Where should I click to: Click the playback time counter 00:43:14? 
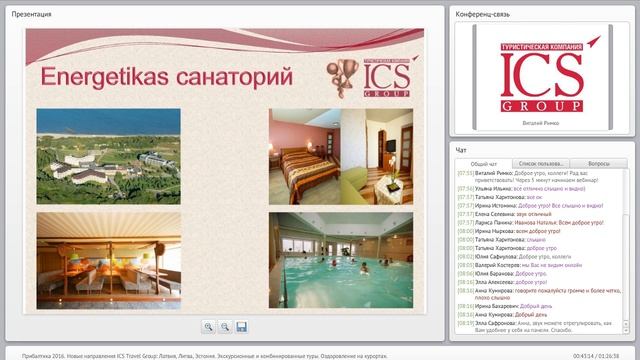click(583, 356)
